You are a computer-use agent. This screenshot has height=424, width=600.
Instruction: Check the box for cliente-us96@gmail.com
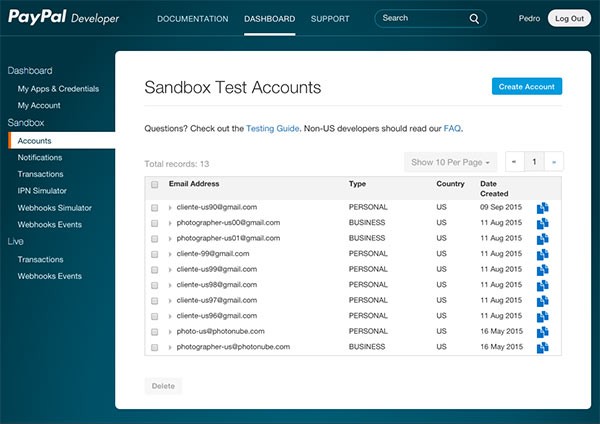(155, 316)
